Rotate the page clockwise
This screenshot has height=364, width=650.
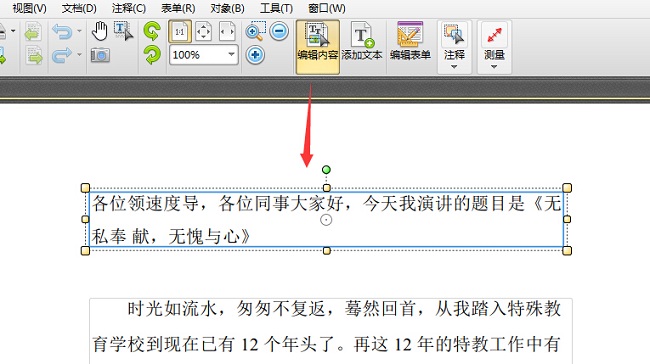coord(152,55)
